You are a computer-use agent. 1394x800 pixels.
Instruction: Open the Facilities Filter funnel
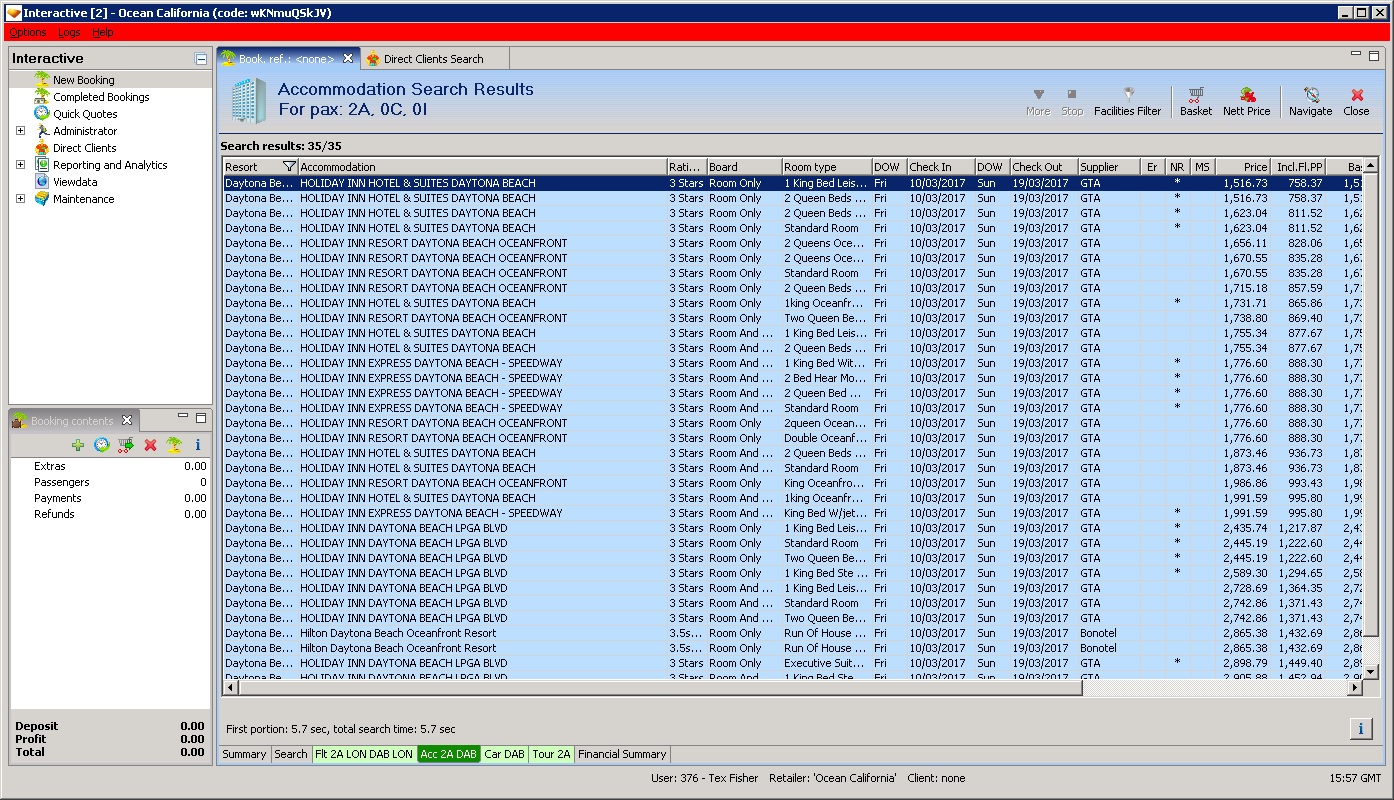tap(1127, 101)
